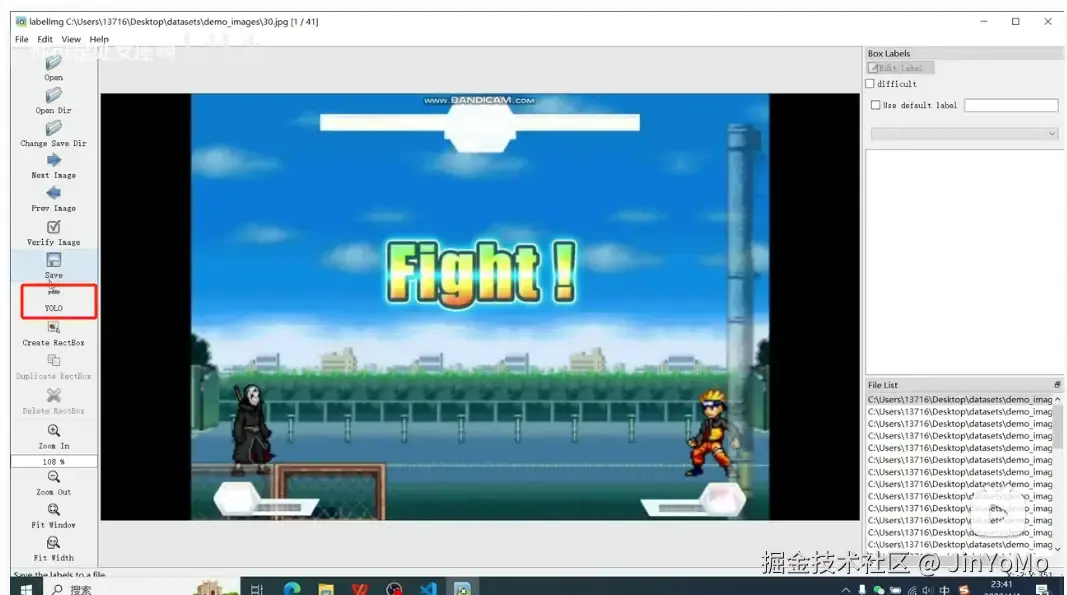
Task: Click the game image on the canvas
Action: [480, 306]
